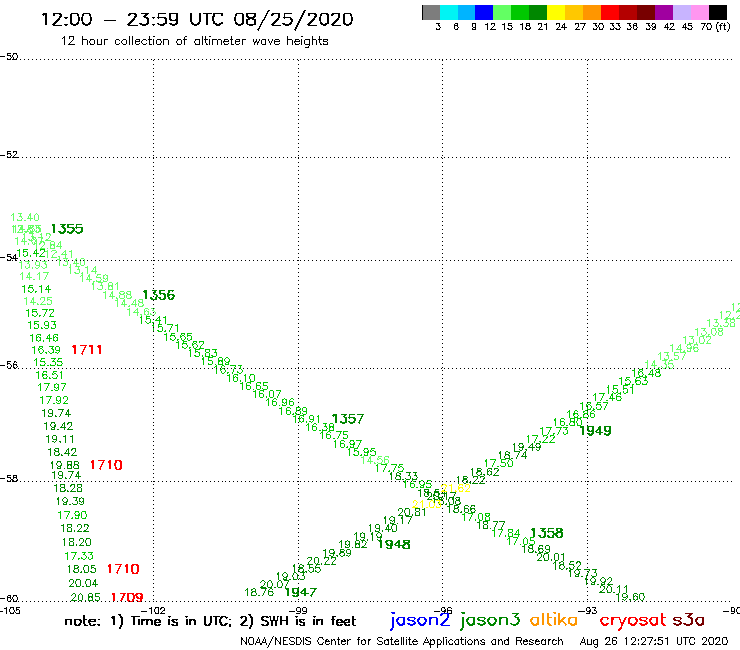
Task: Click the yellow 24 ft legend swatch
Action: pyautogui.click(x=556, y=12)
